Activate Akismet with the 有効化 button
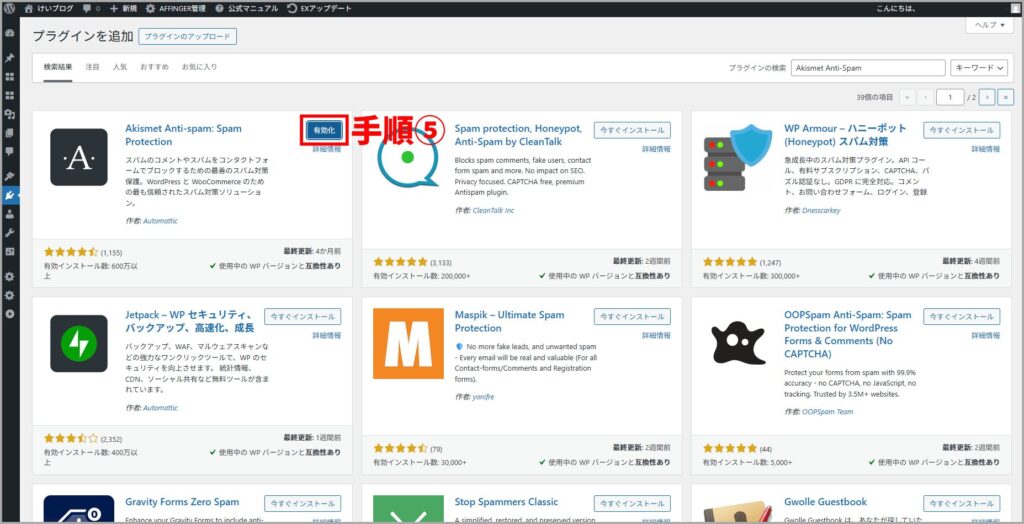Screen dimensions: 1024x524 point(322,130)
